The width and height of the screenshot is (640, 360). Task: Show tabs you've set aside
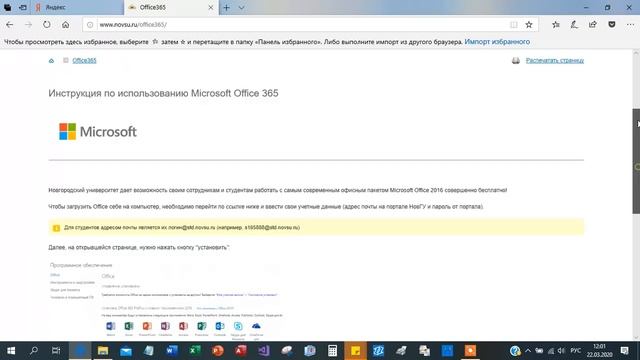point(8,7)
